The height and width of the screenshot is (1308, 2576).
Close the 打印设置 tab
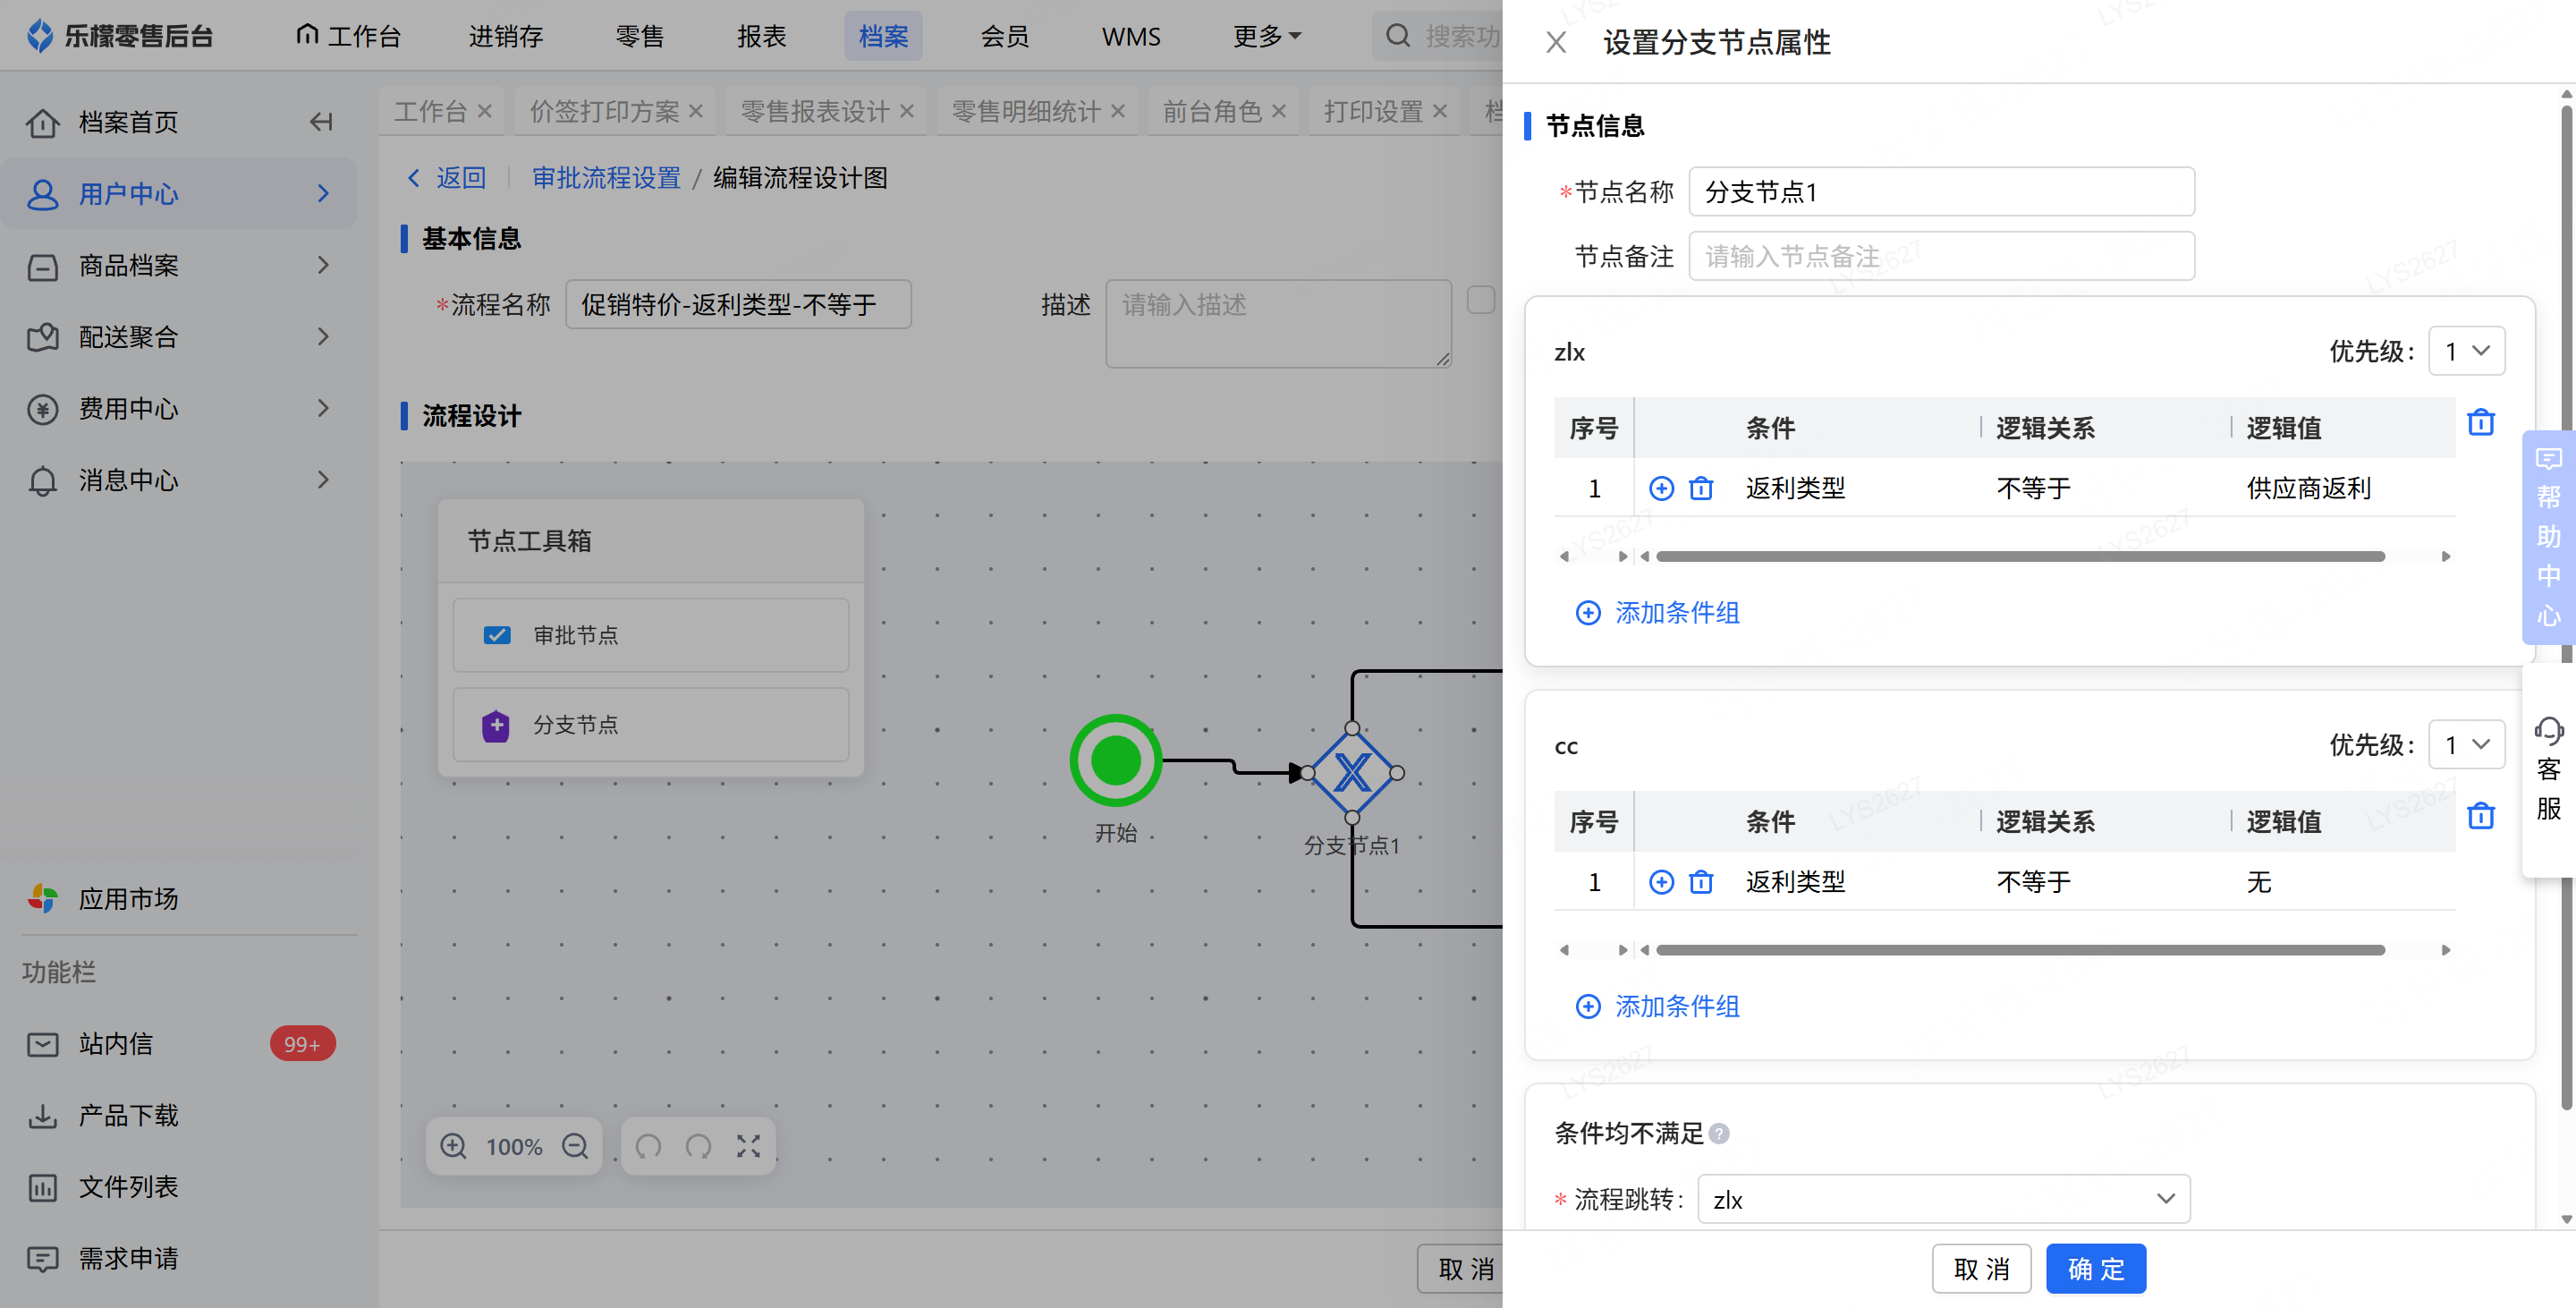click(x=1440, y=111)
